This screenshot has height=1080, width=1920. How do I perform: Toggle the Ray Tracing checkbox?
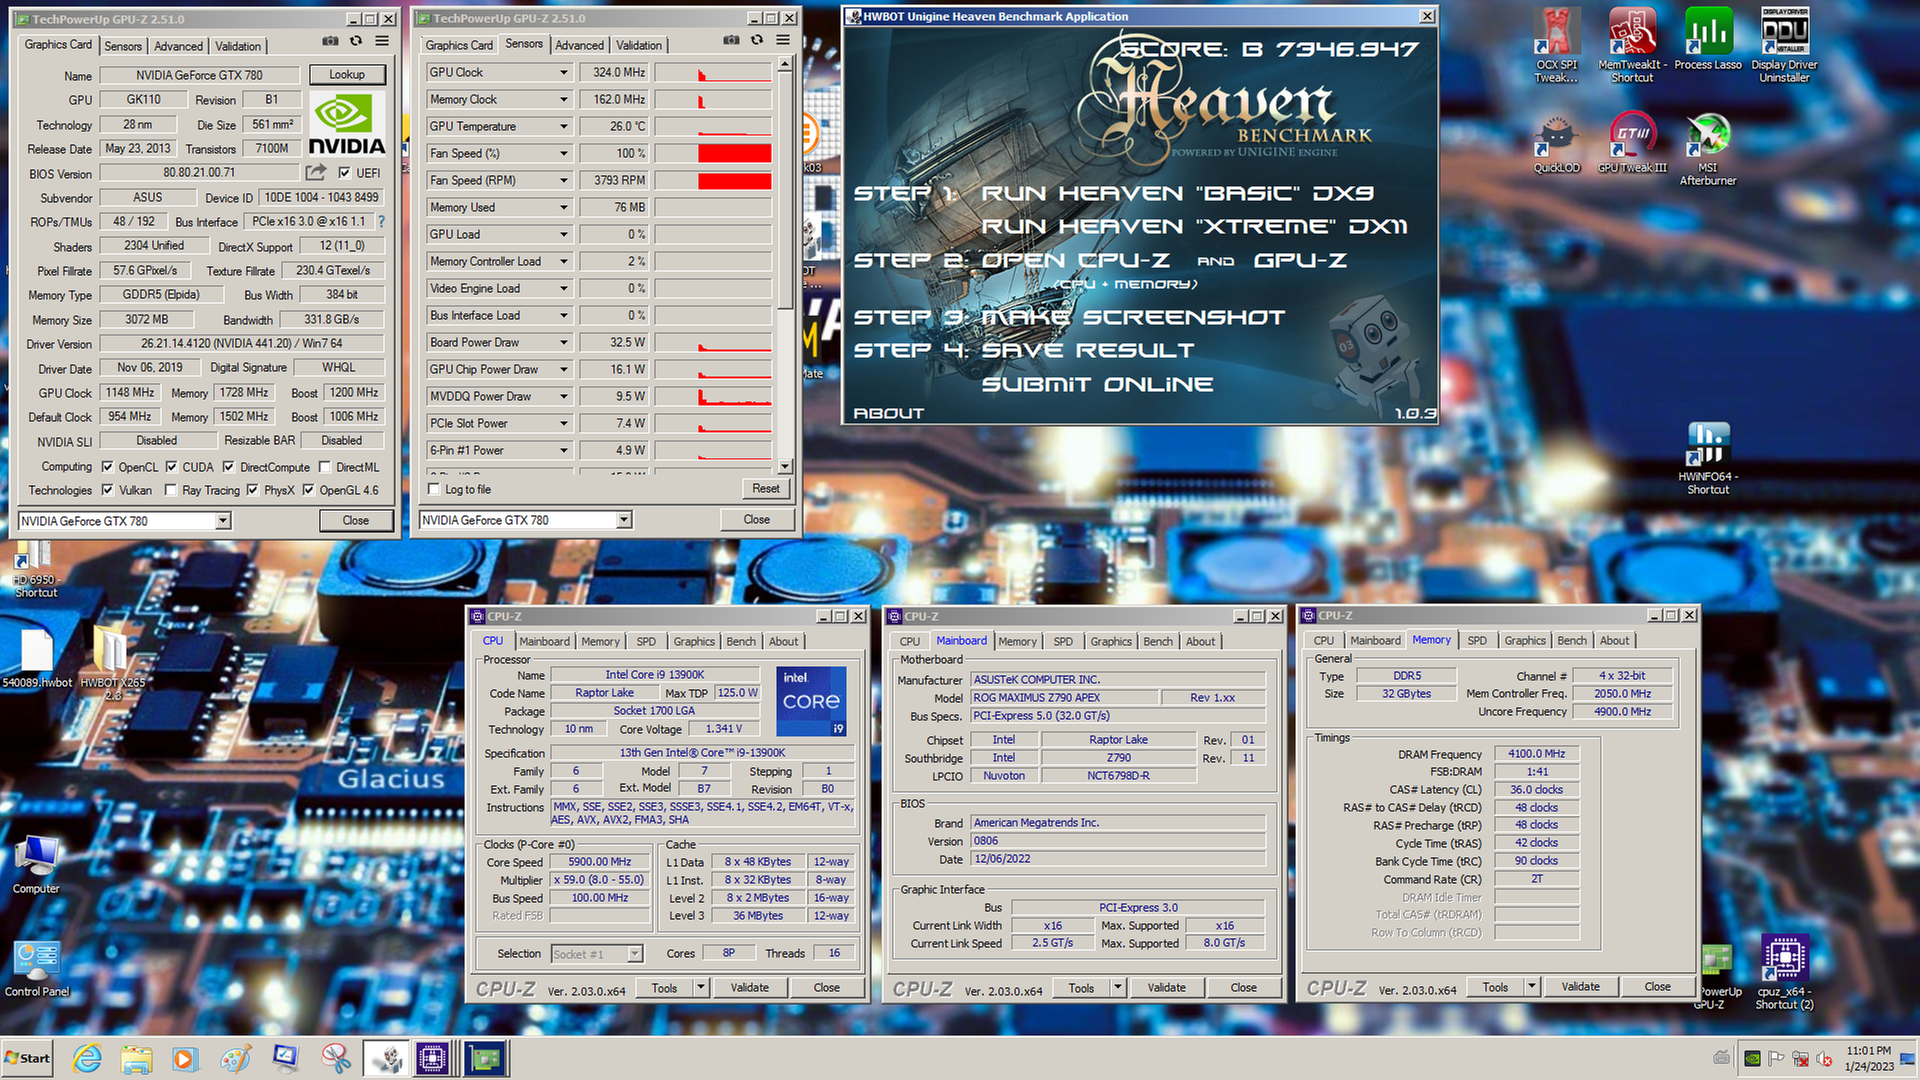click(x=171, y=490)
